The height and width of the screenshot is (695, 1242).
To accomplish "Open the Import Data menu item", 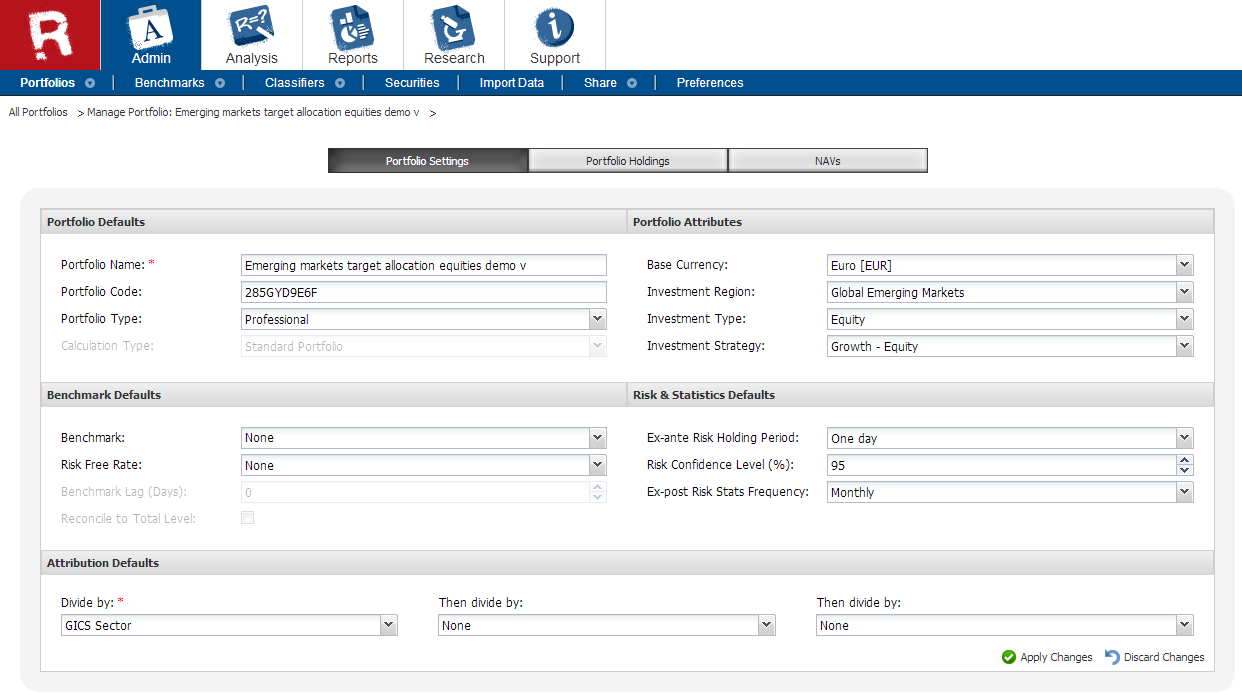I will tap(511, 83).
